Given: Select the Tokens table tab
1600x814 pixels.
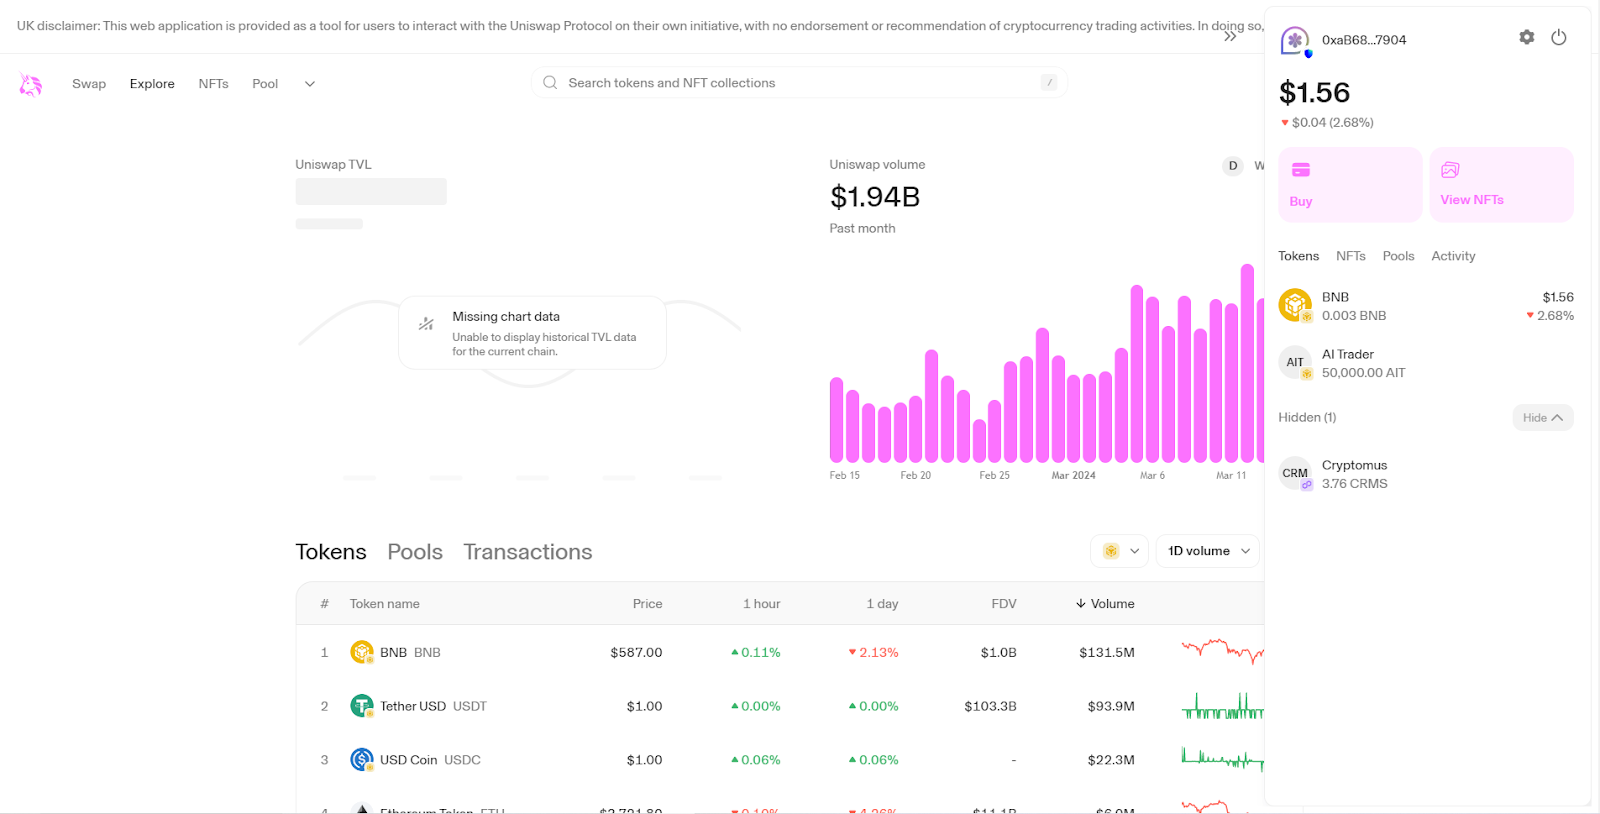Looking at the screenshot, I should point(331,552).
